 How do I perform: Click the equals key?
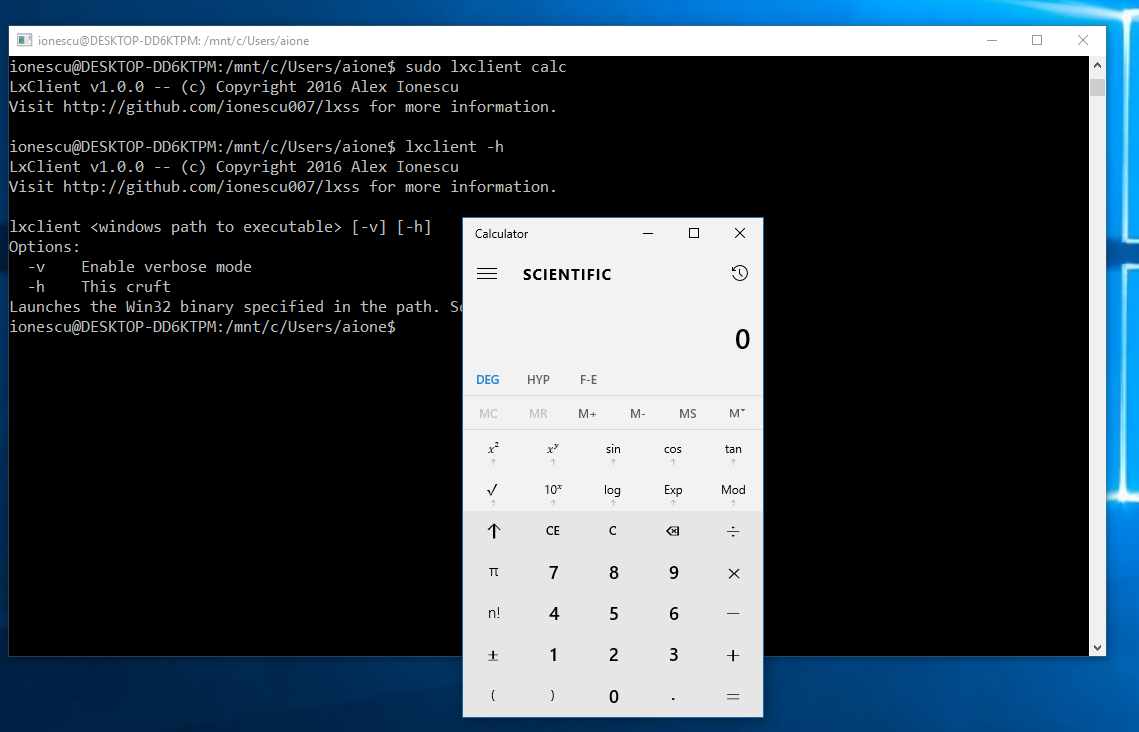click(x=733, y=696)
